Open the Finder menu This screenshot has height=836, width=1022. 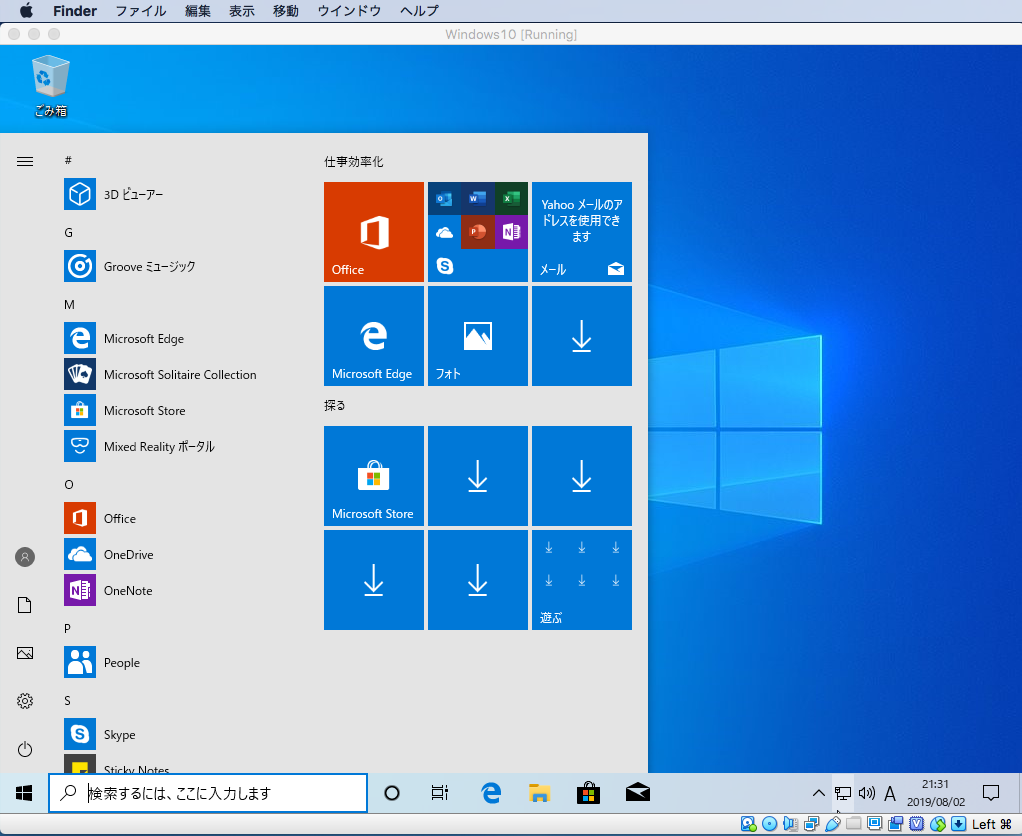75,10
